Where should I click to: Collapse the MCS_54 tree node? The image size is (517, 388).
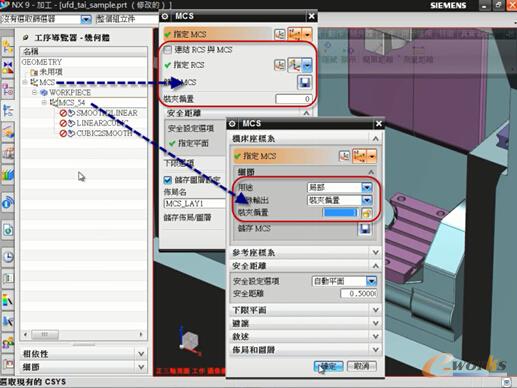tap(44, 102)
